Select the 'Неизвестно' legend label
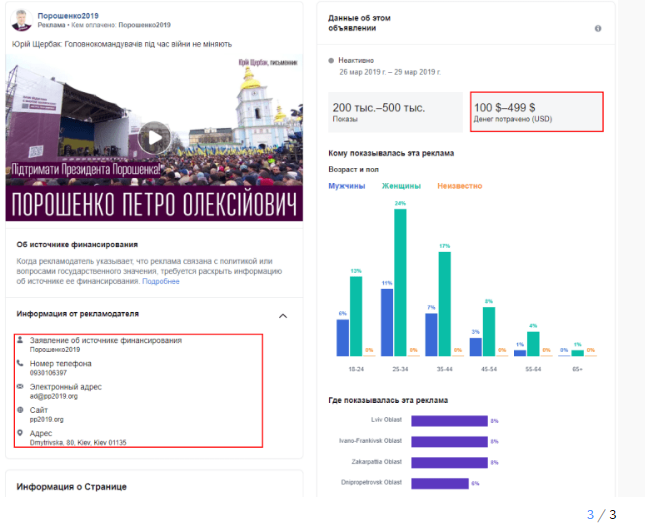645x524 pixels. (x=458, y=186)
